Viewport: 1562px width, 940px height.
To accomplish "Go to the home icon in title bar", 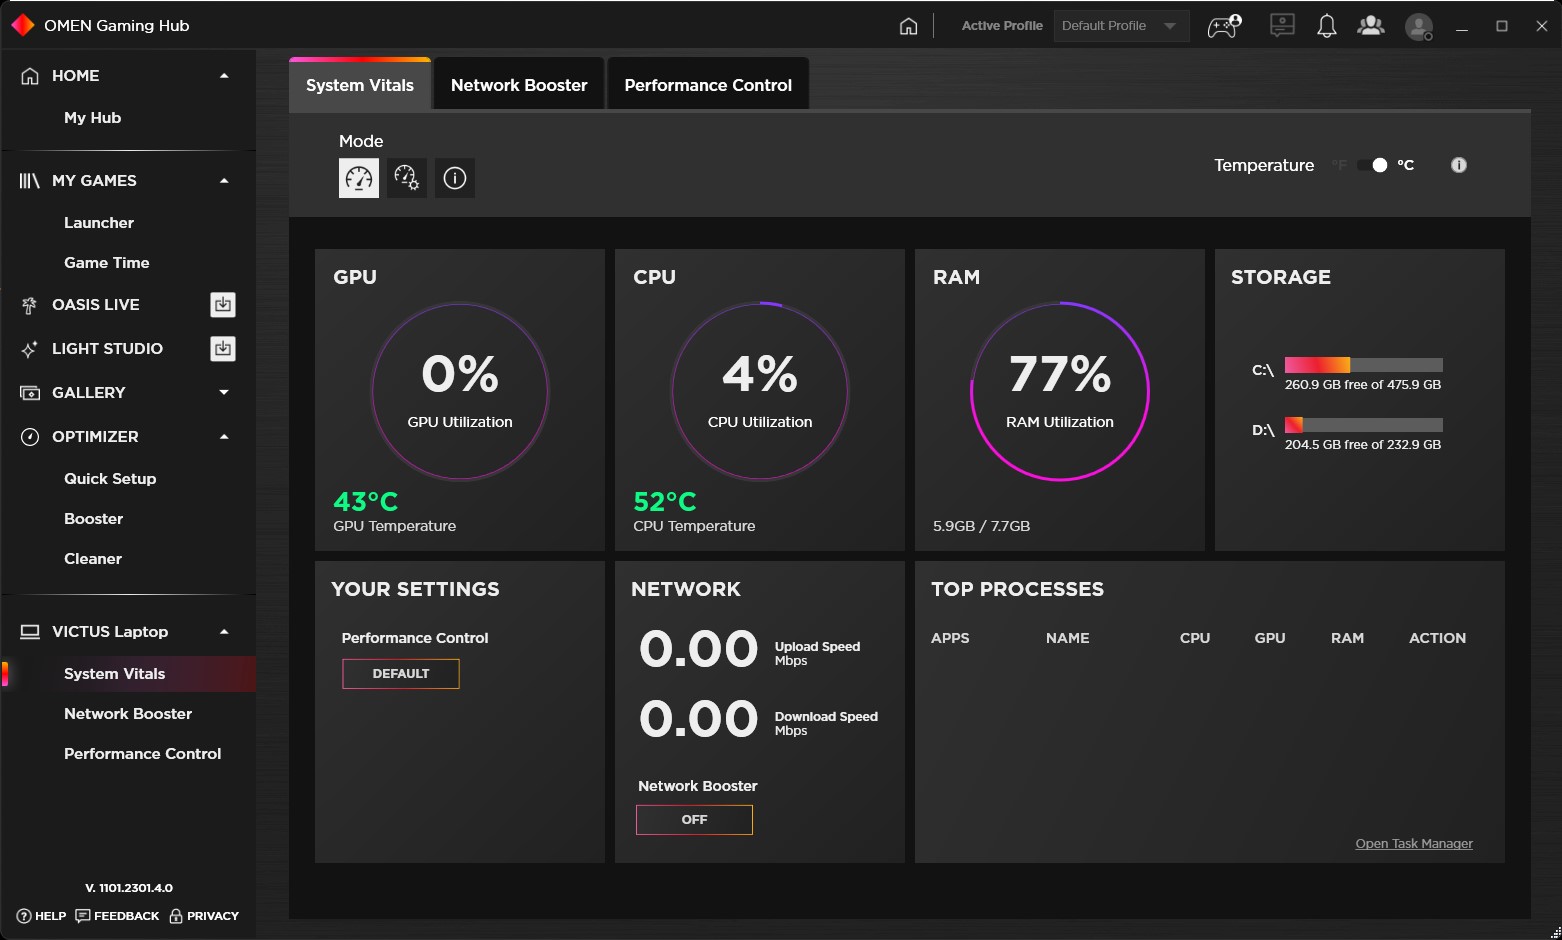I will [908, 26].
